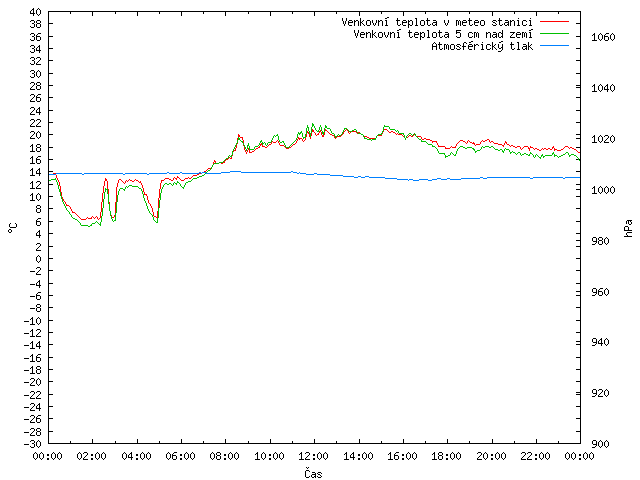
Task: Click the '-20' temperature axis label
Action: pyautogui.click(x=33, y=382)
